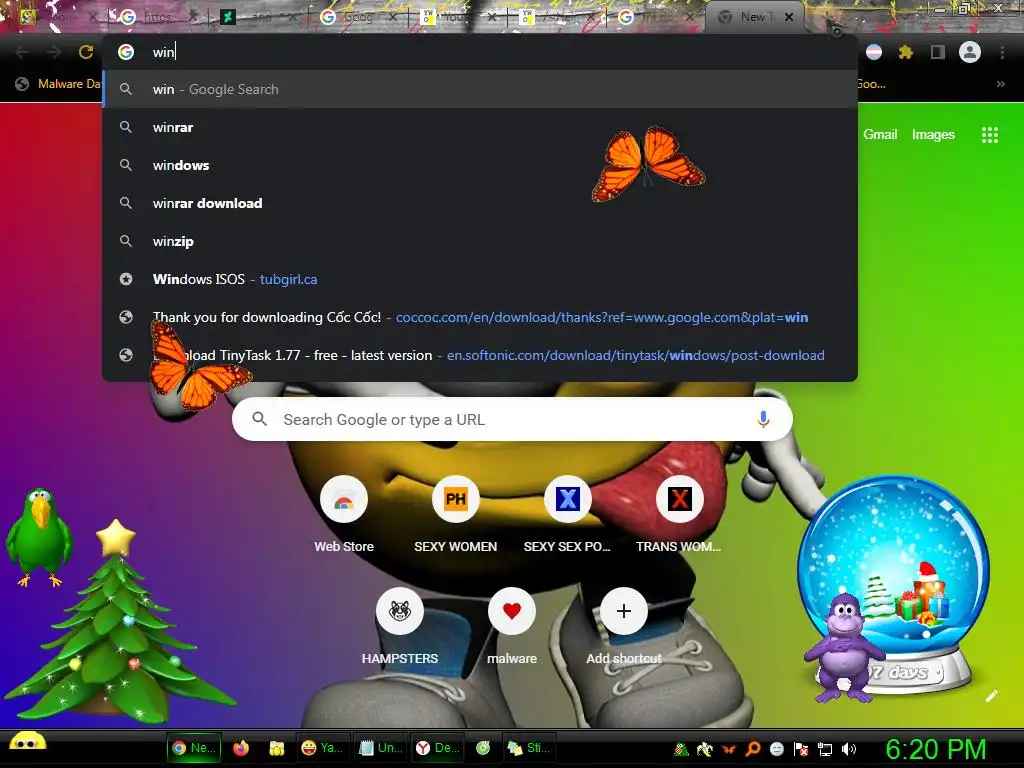Click the green disc taskbar icon
The width and height of the screenshot is (1024, 768).
[483, 748]
